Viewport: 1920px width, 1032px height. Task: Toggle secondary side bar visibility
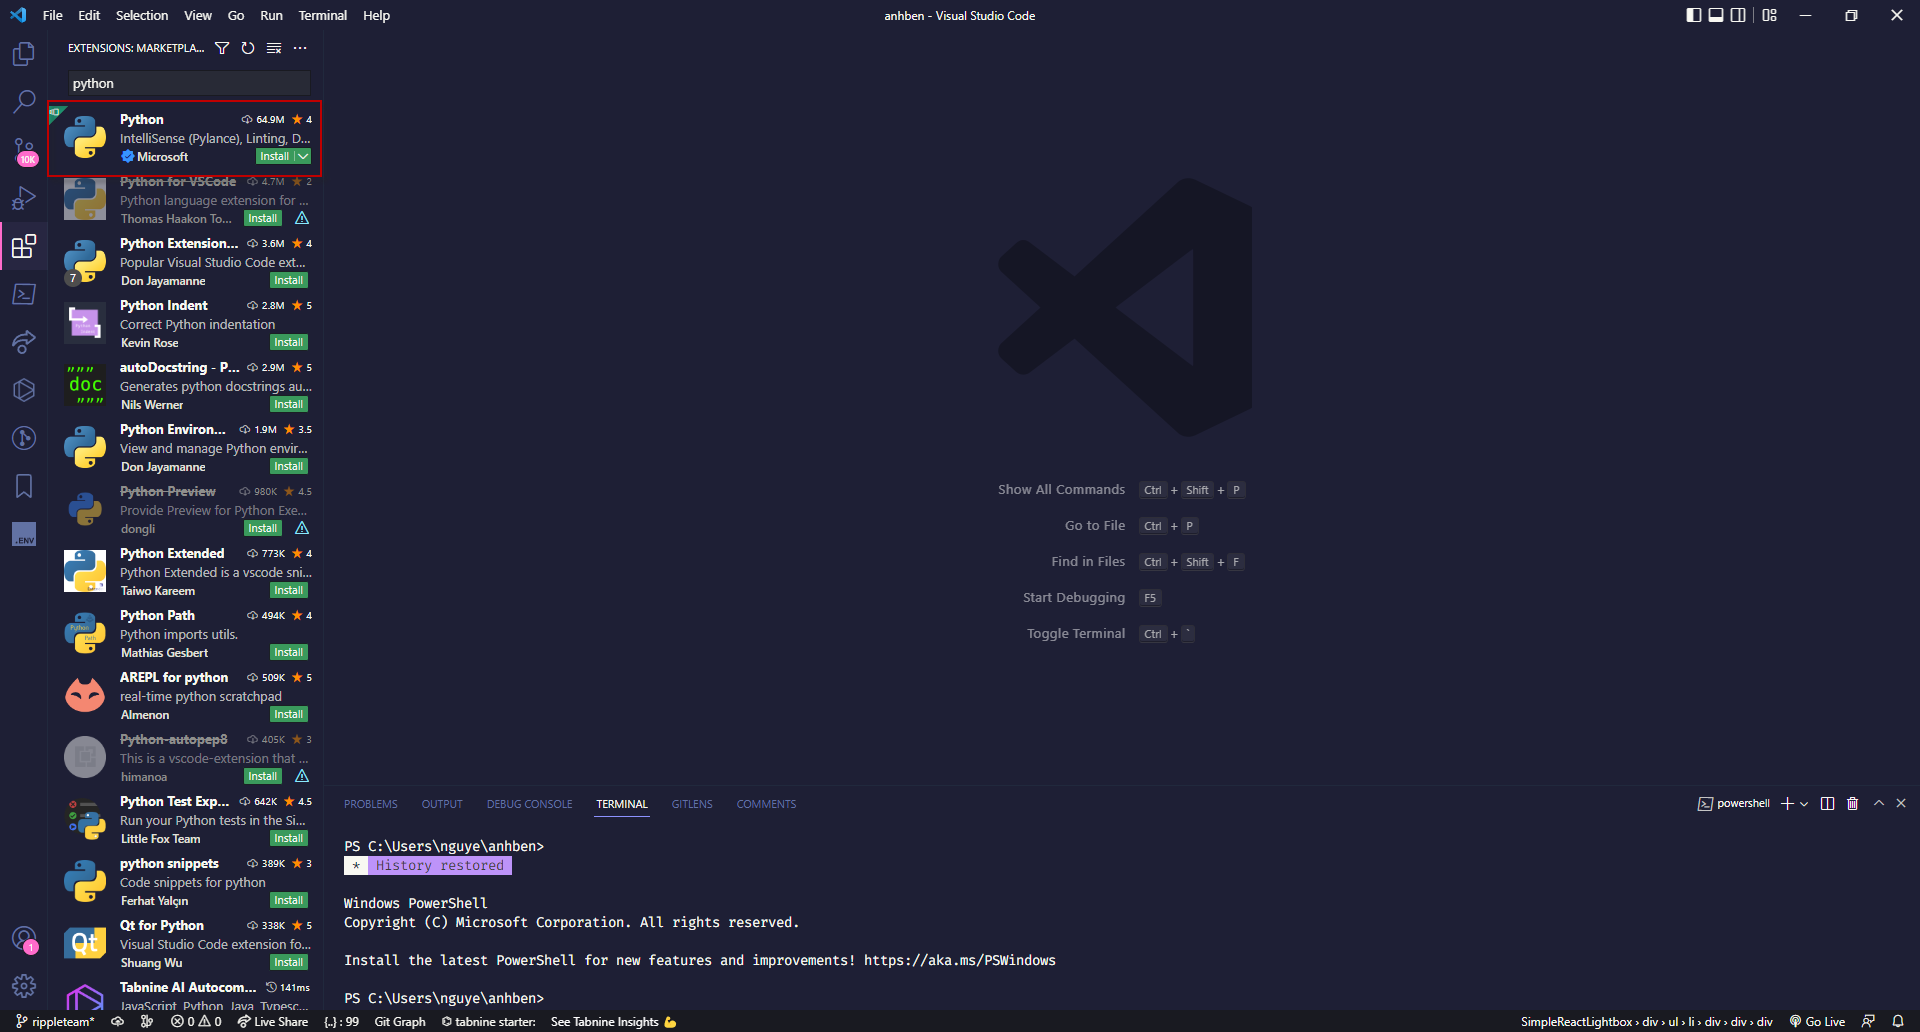[1739, 15]
